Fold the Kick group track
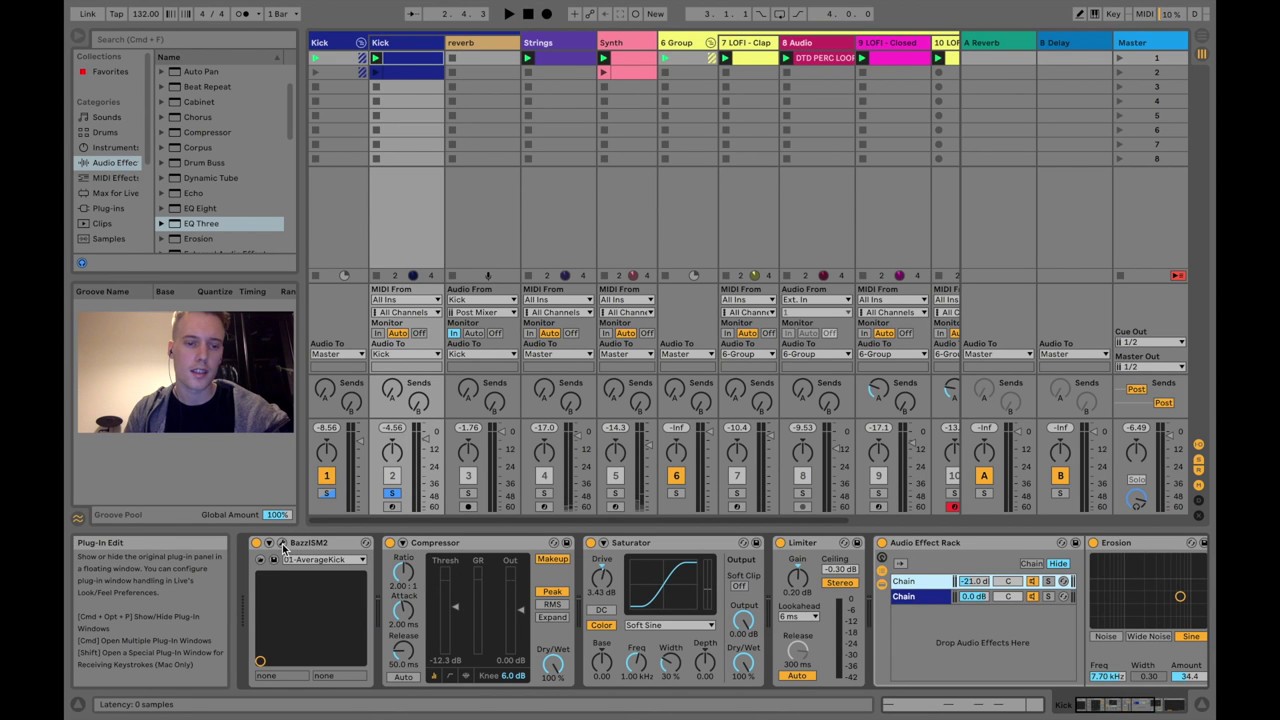 361,43
